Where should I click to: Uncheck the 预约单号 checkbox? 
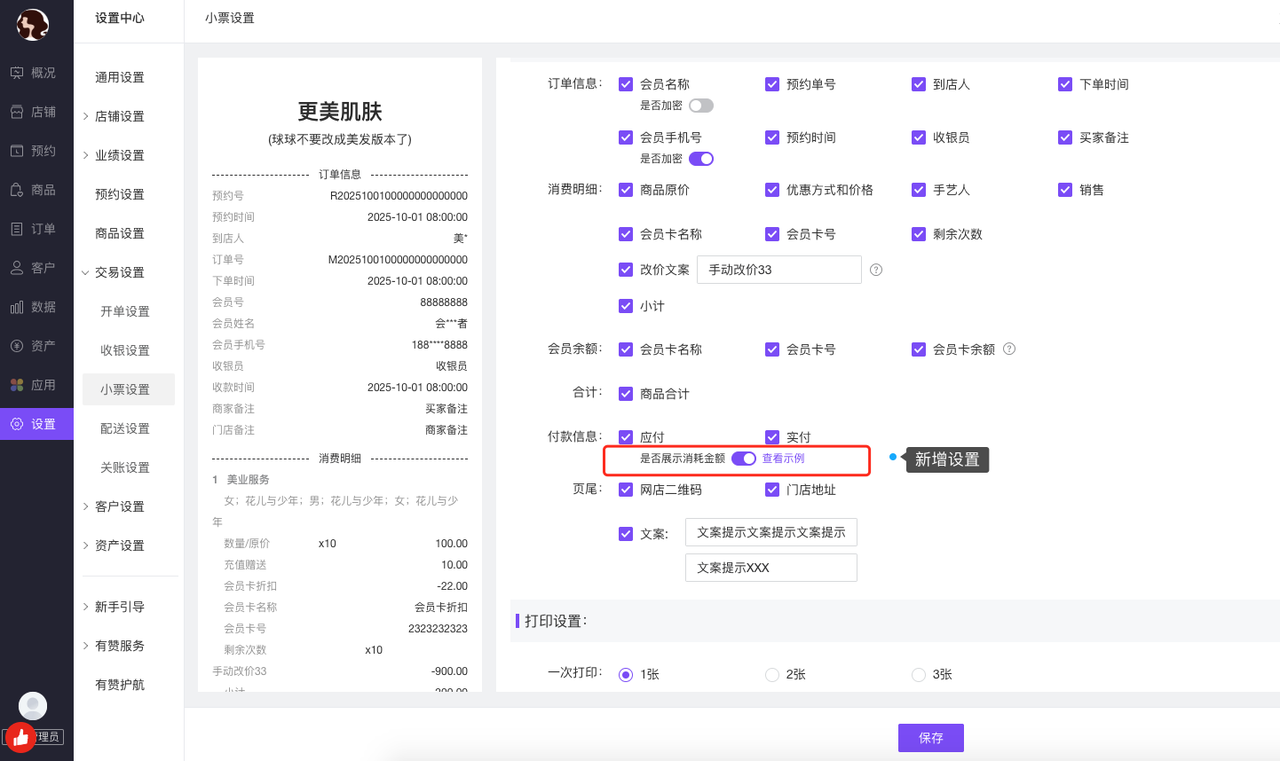pyautogui.click(x=772, y=85)
